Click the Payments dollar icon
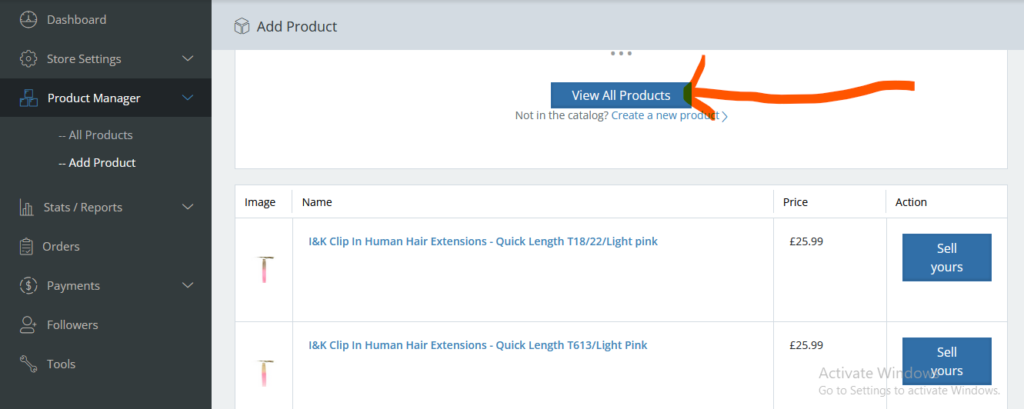Viewport: 1024px width, 409px height. click(x=28, y=286)
